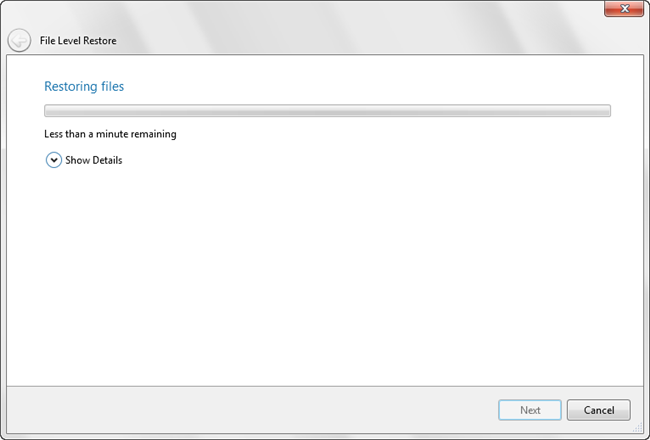
Task: Select the Restoring files heading
Action: [x=84, y=87]
